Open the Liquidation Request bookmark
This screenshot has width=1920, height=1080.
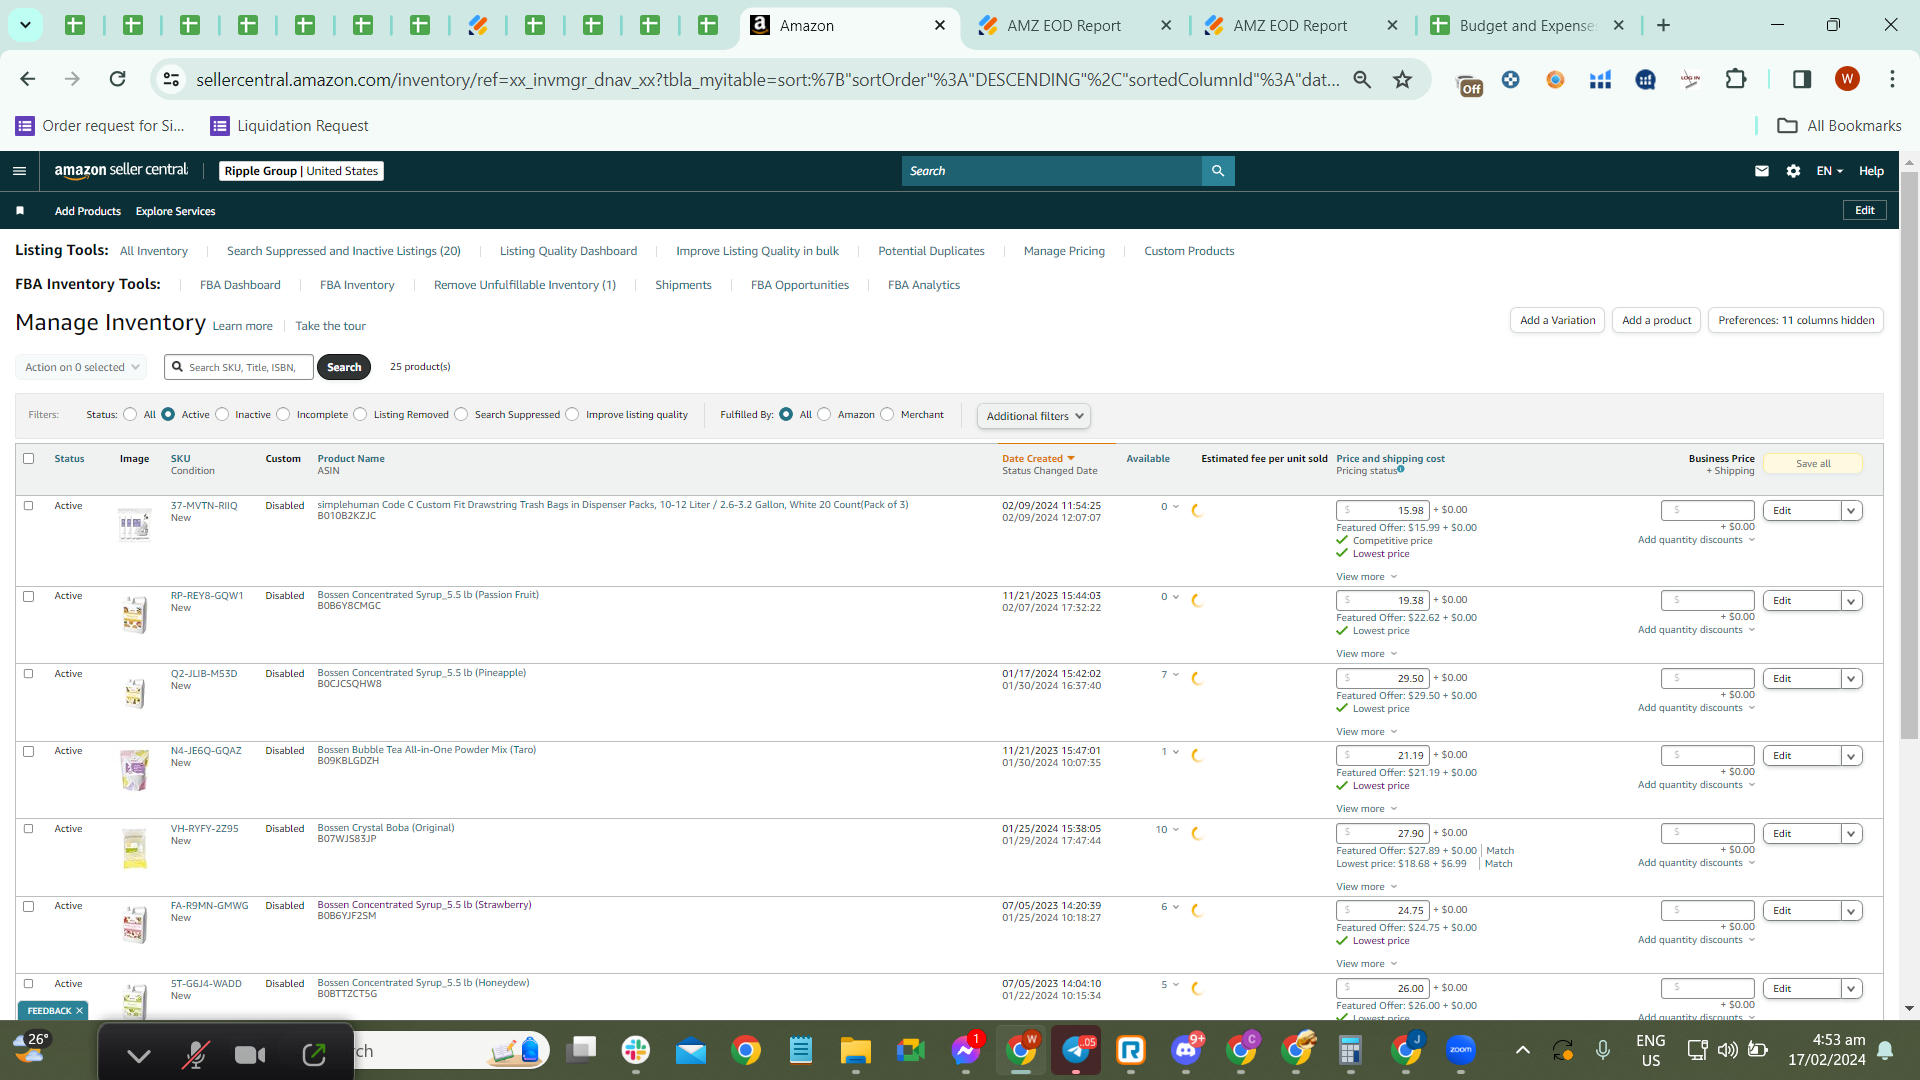pos(290,126)
